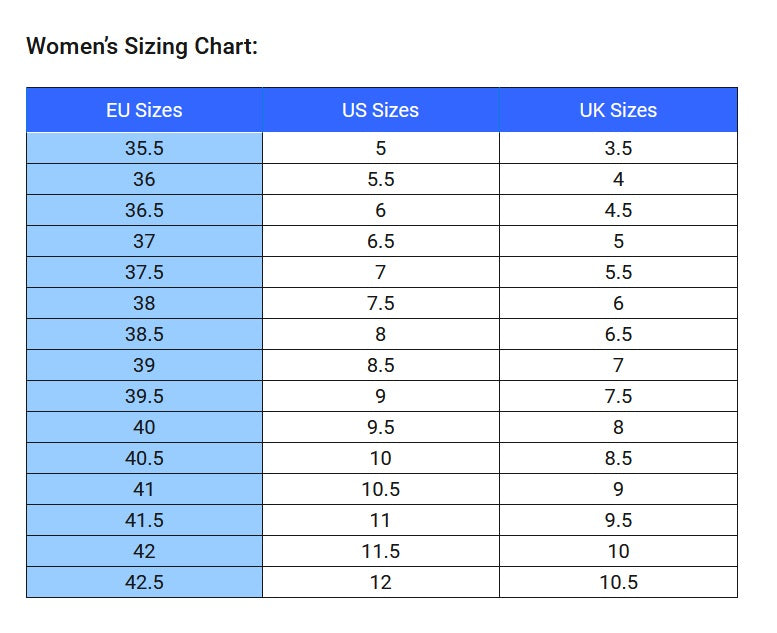This screenshot has width=777, height=633.
Task: Click the EU size 39.5 cell
Action: coord(144,396)
